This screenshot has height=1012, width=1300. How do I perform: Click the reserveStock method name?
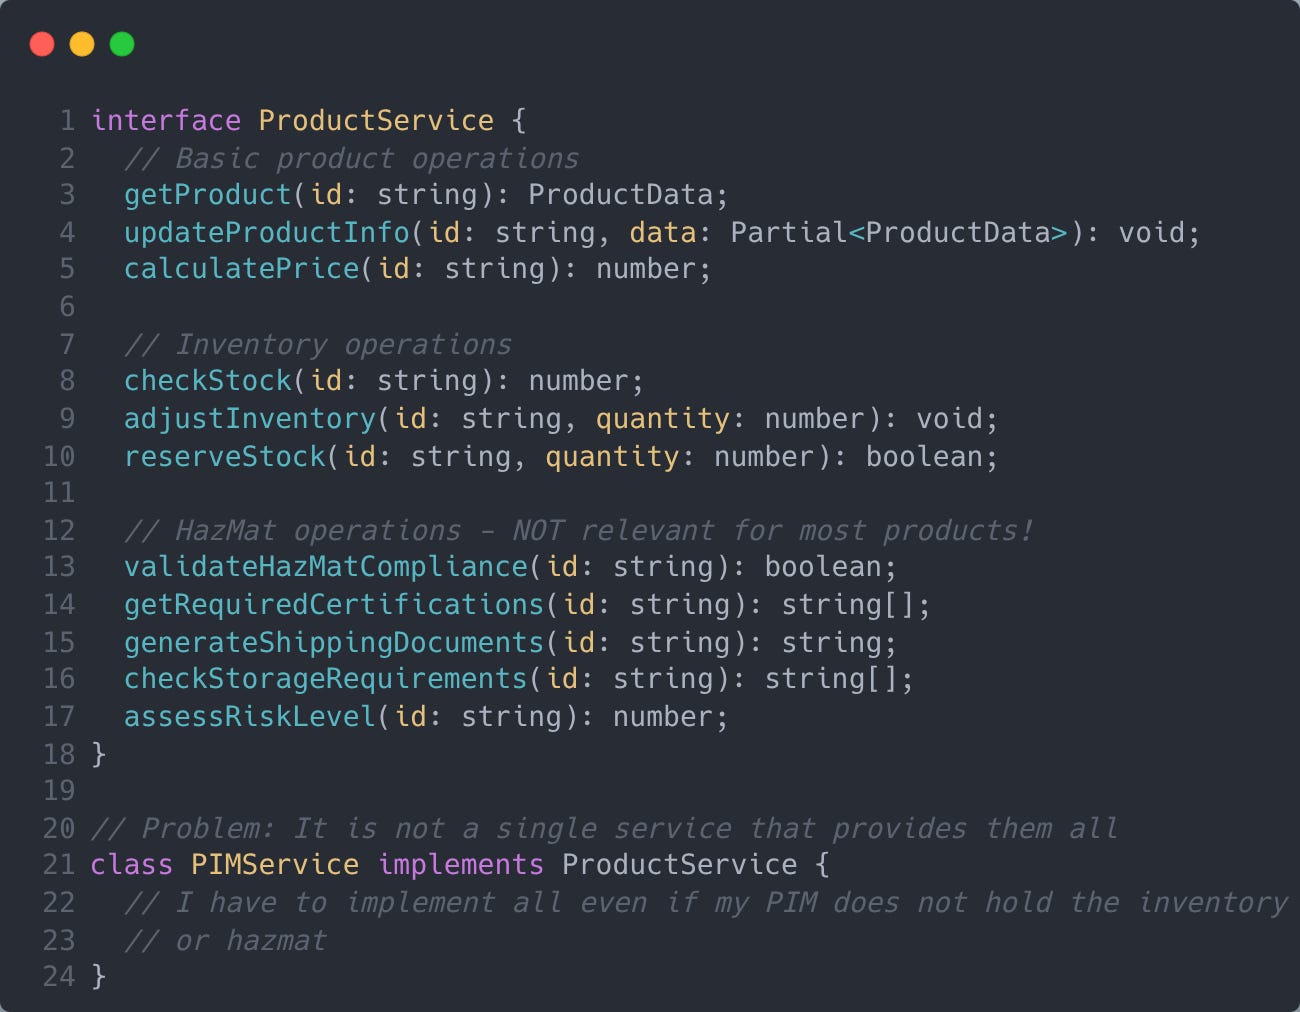coord(224,457)
